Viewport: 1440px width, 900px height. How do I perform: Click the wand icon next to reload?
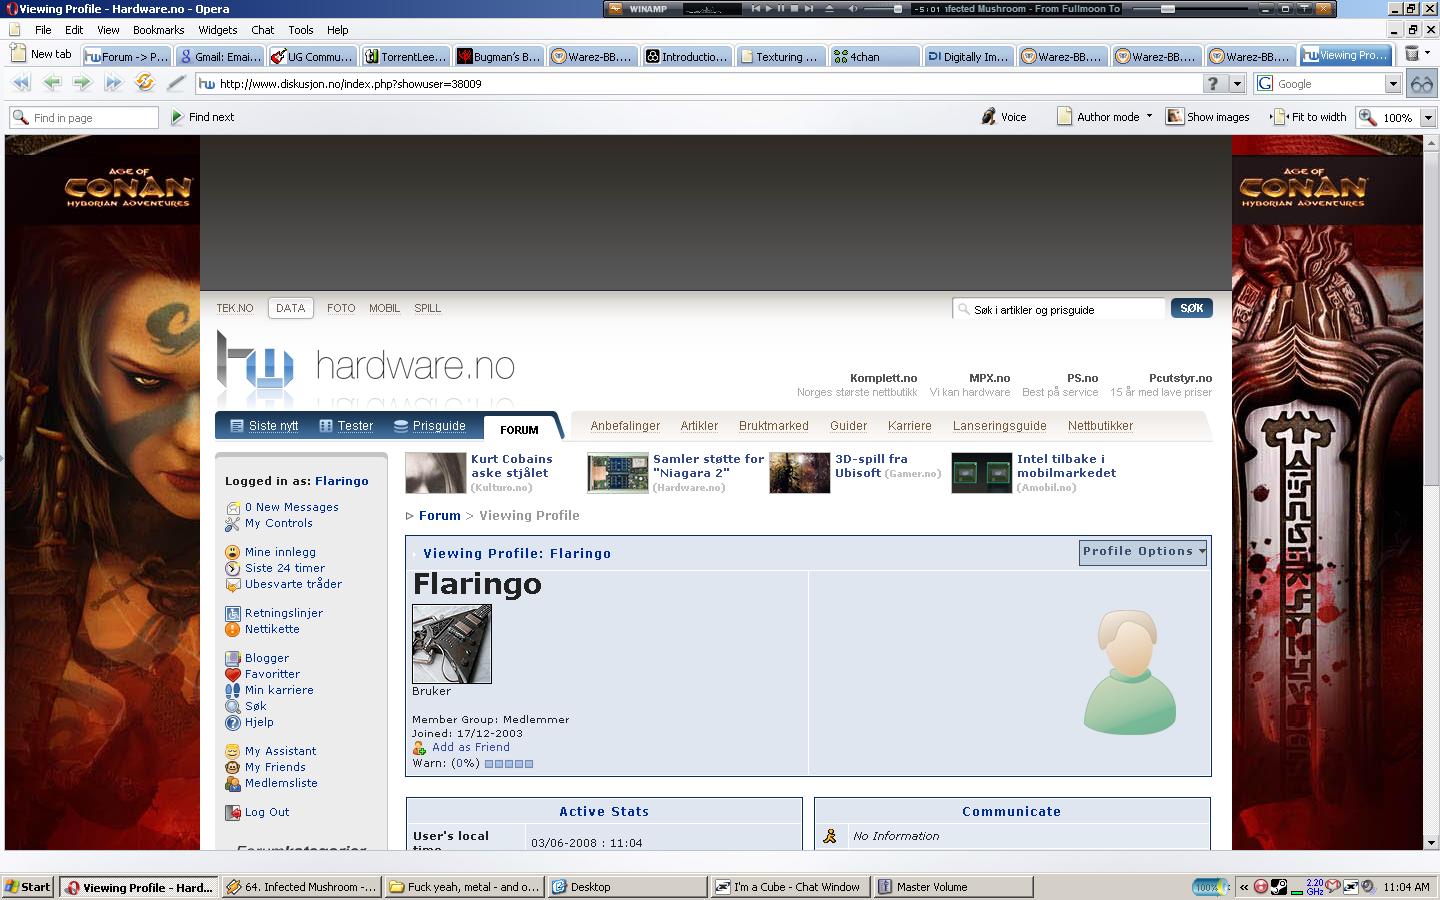tap(176, 84)
